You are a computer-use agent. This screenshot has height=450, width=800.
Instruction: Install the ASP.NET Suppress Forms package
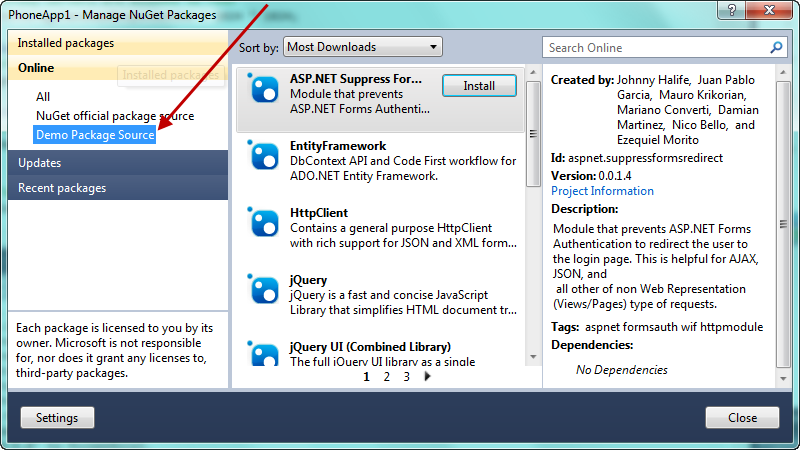point(479,87)
